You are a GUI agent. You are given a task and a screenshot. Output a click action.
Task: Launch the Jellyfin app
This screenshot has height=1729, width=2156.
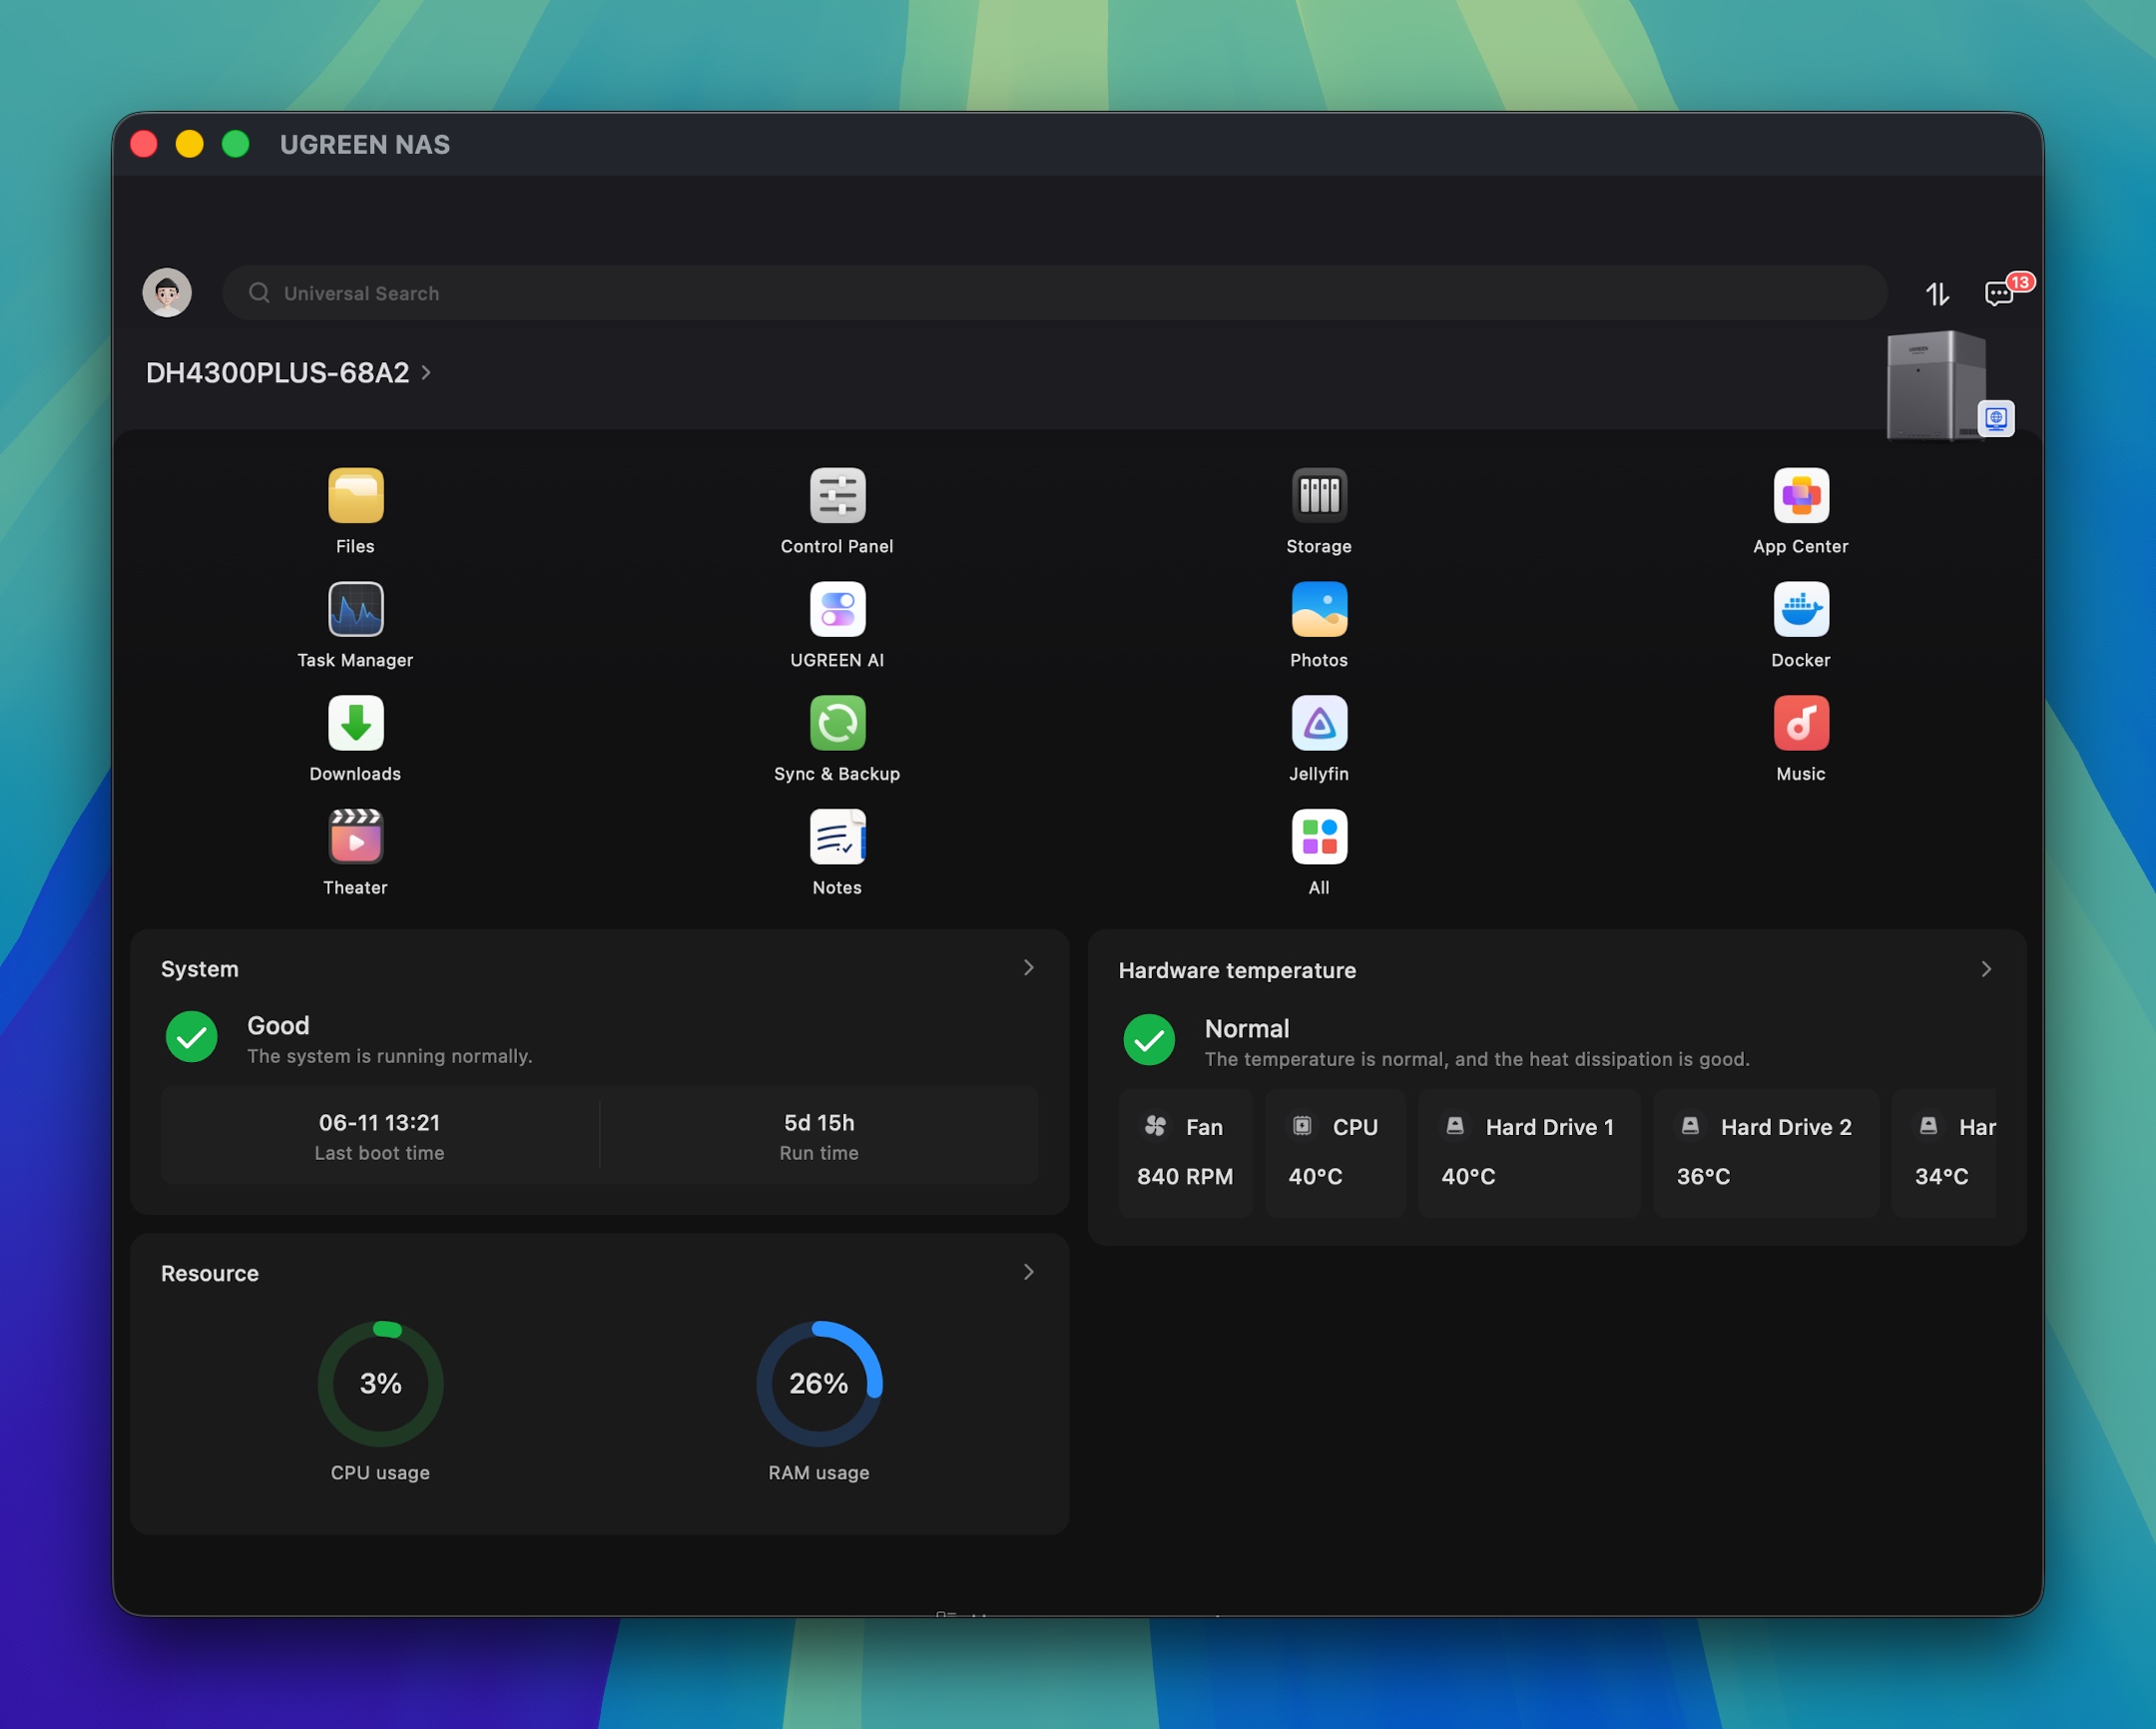(x=1319, y=723)
